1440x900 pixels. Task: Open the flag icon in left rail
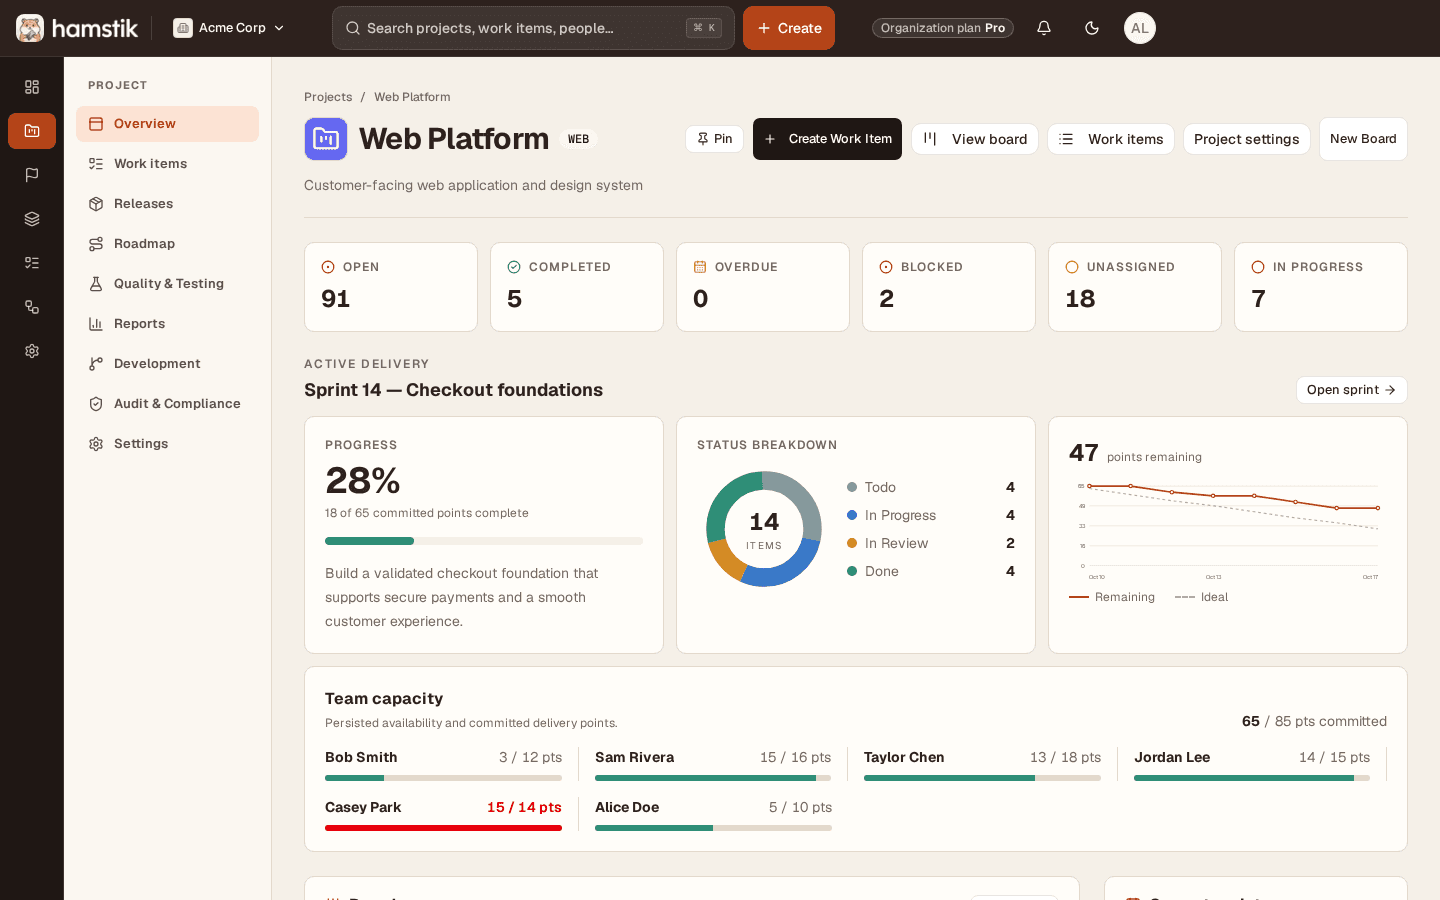32,175
